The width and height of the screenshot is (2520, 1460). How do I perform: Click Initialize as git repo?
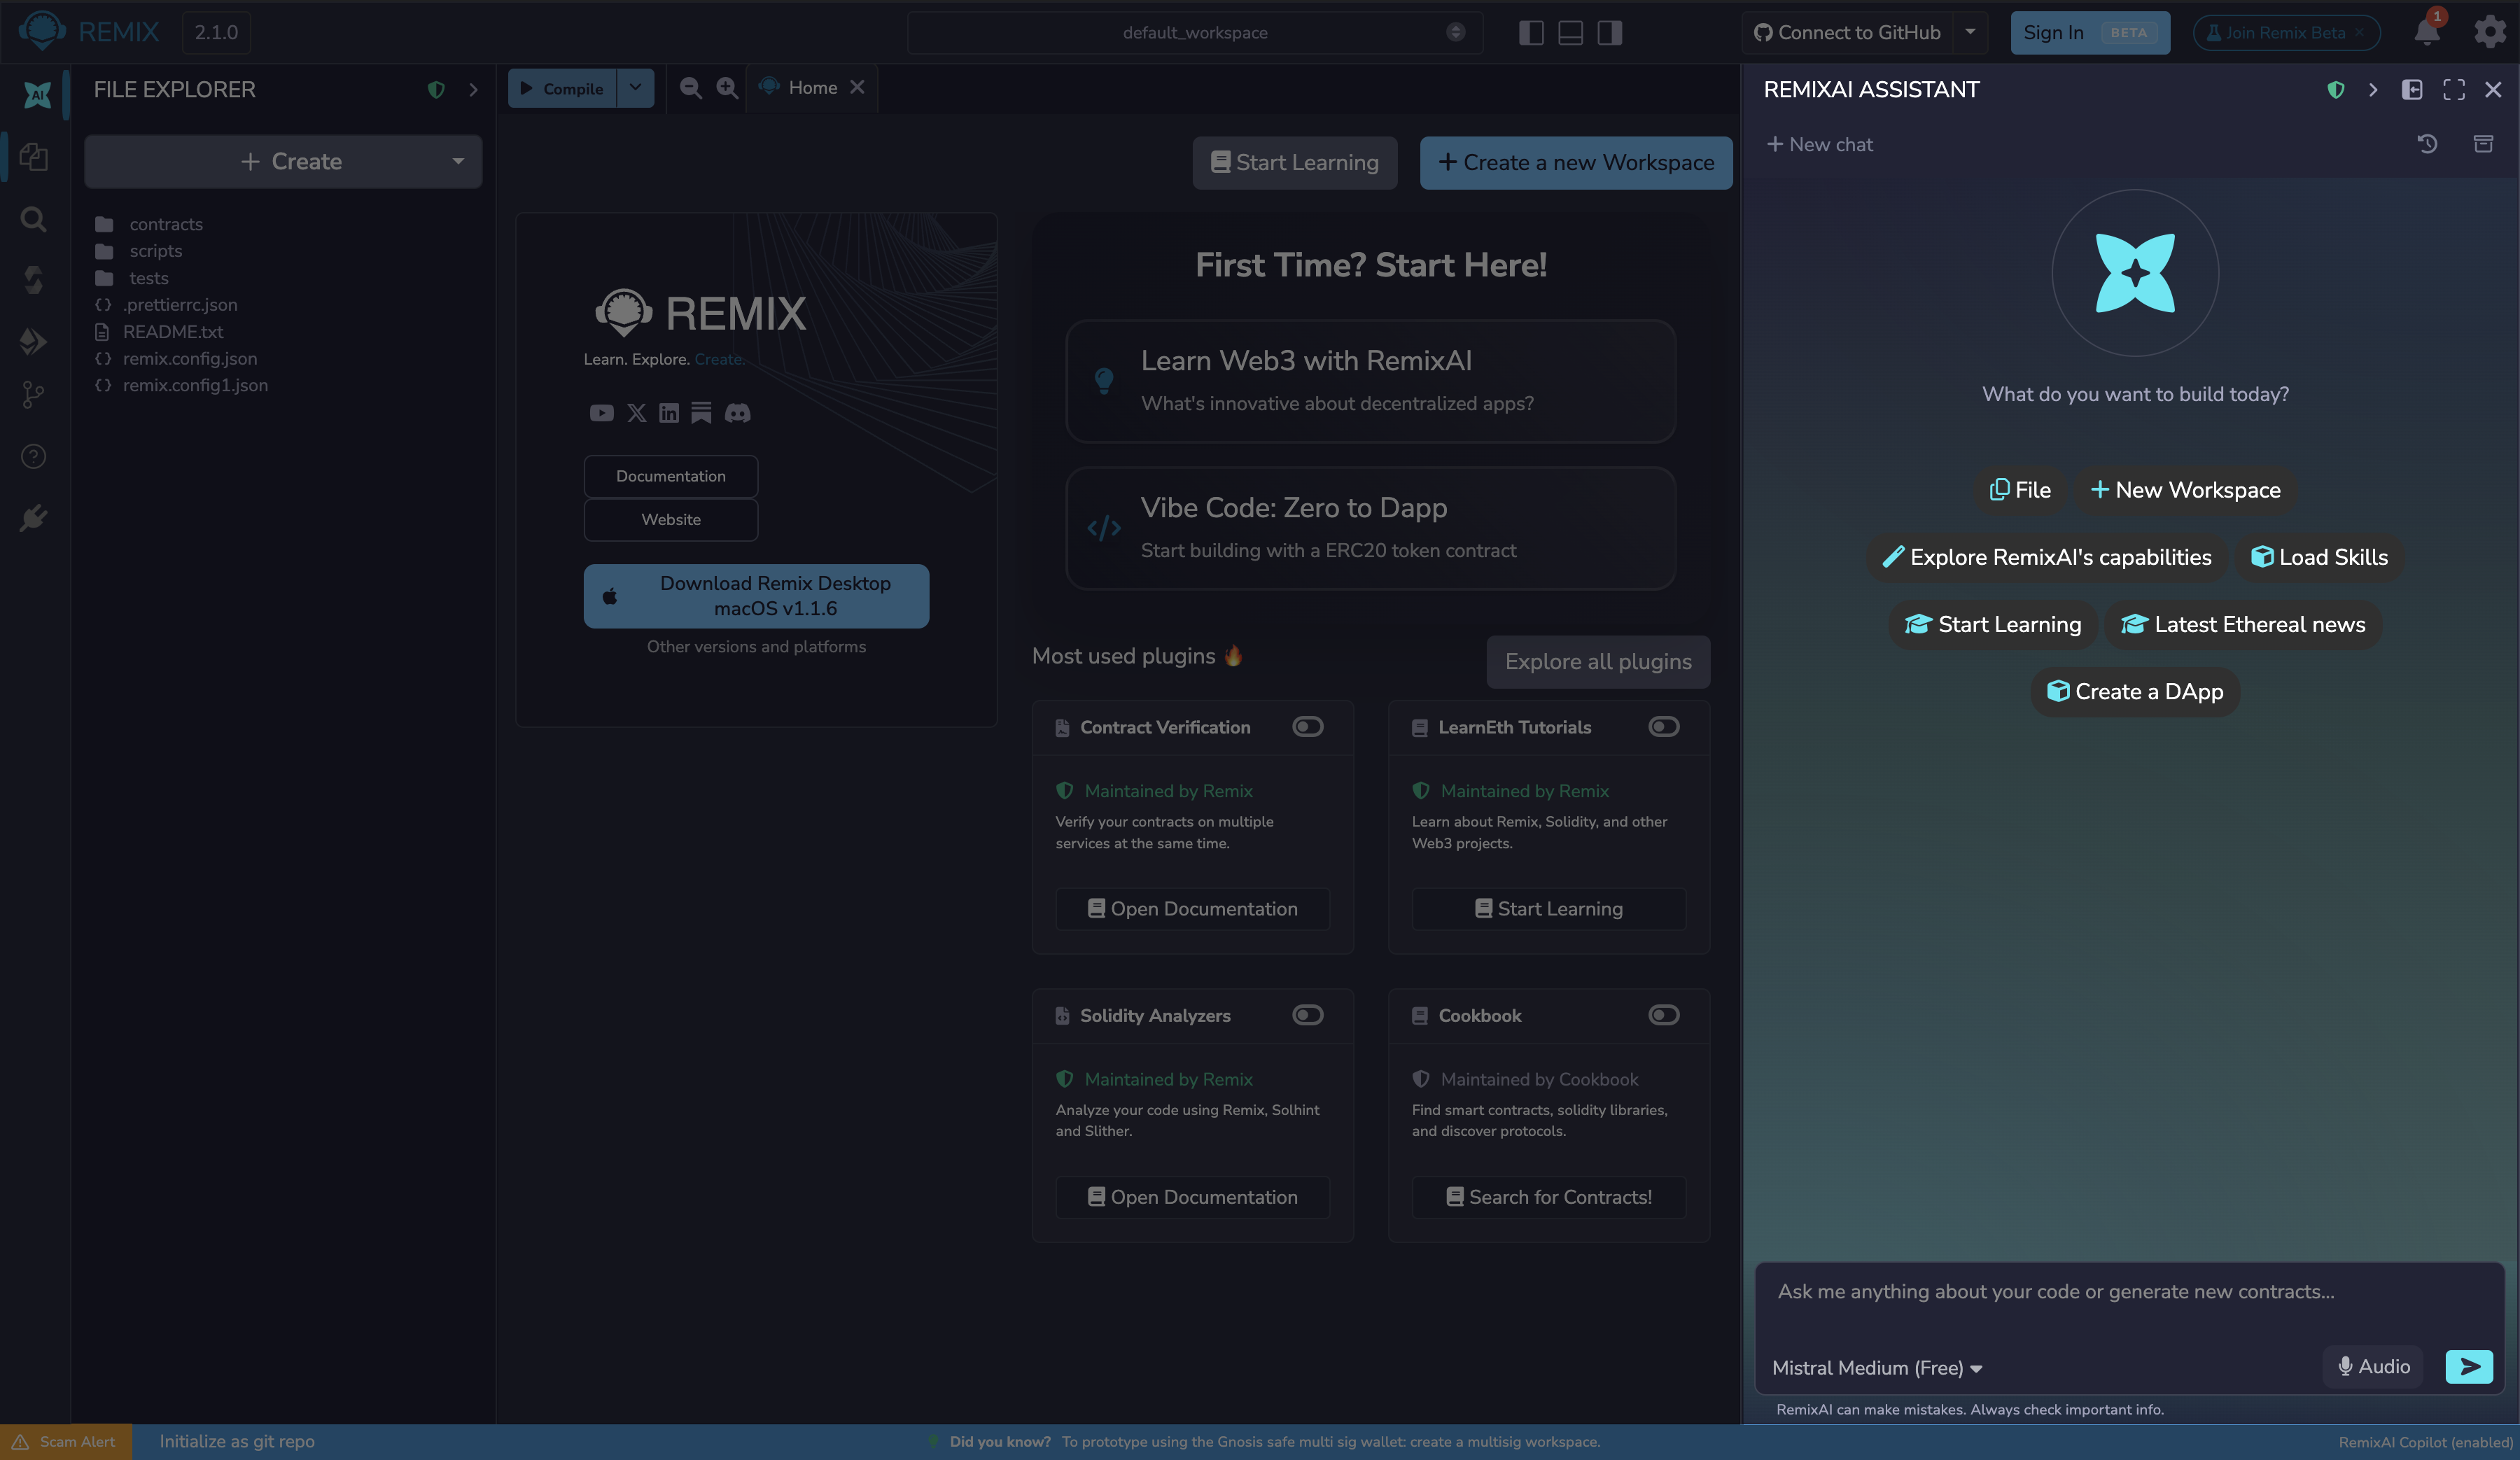(237, 1441)
